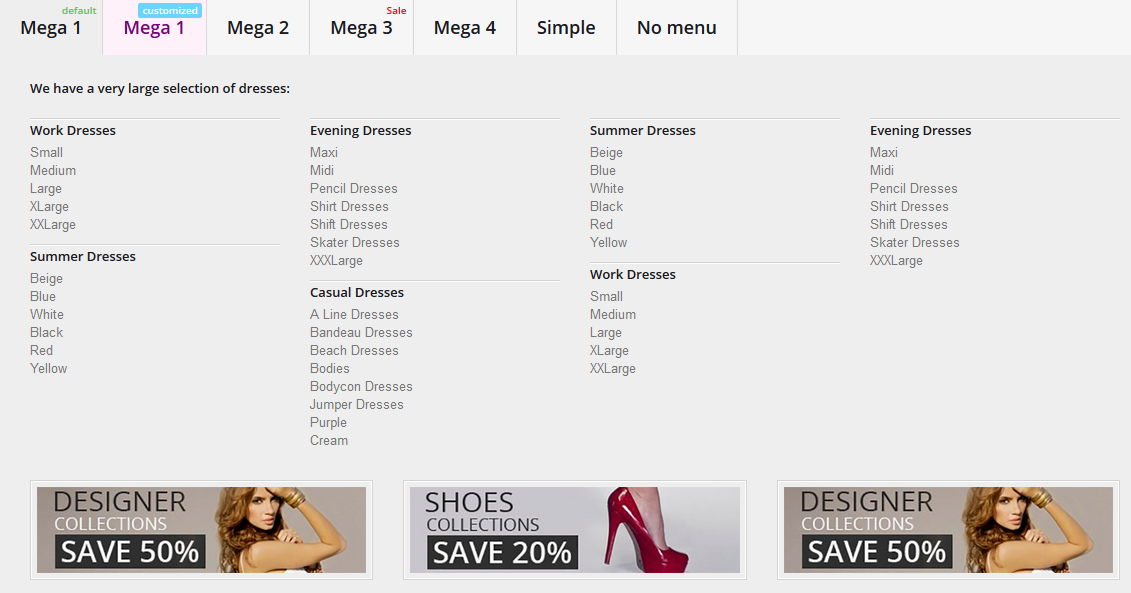This screenshot has width=1131, height=593.
Task: Pick Large in first column Work Dresses
Action: click(45, 188)
